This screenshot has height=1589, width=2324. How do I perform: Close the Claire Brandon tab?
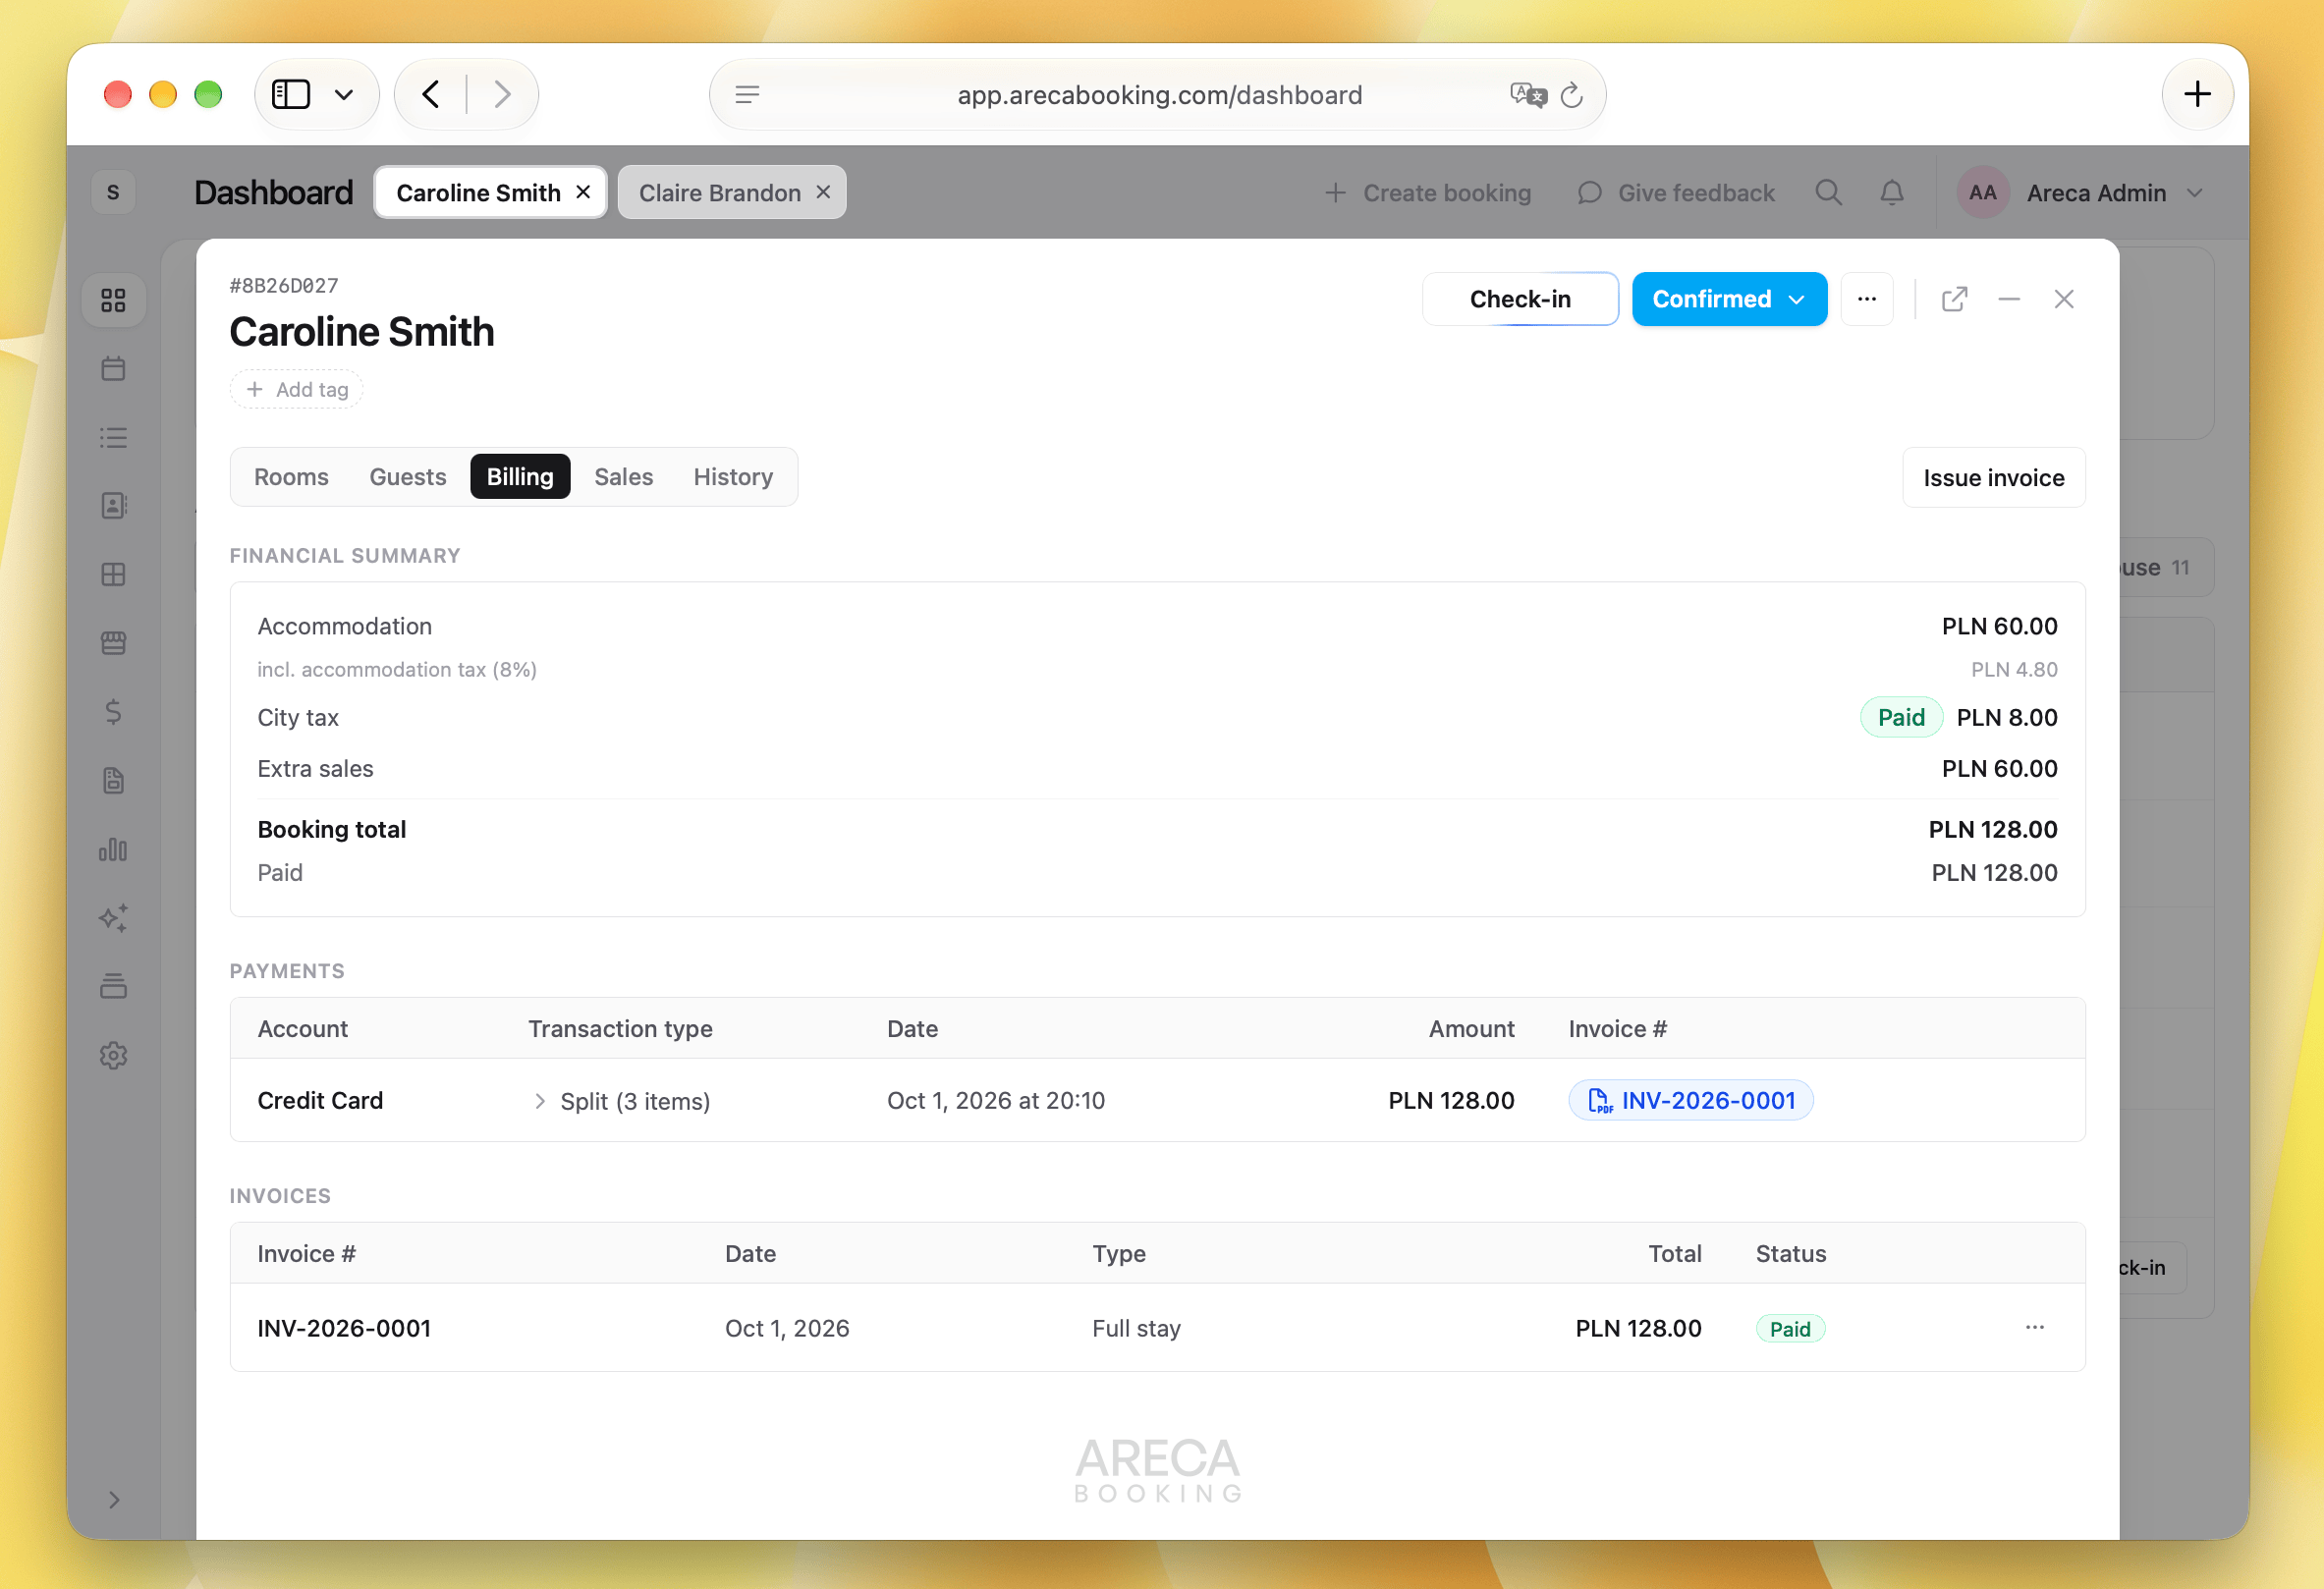(823, 192)
